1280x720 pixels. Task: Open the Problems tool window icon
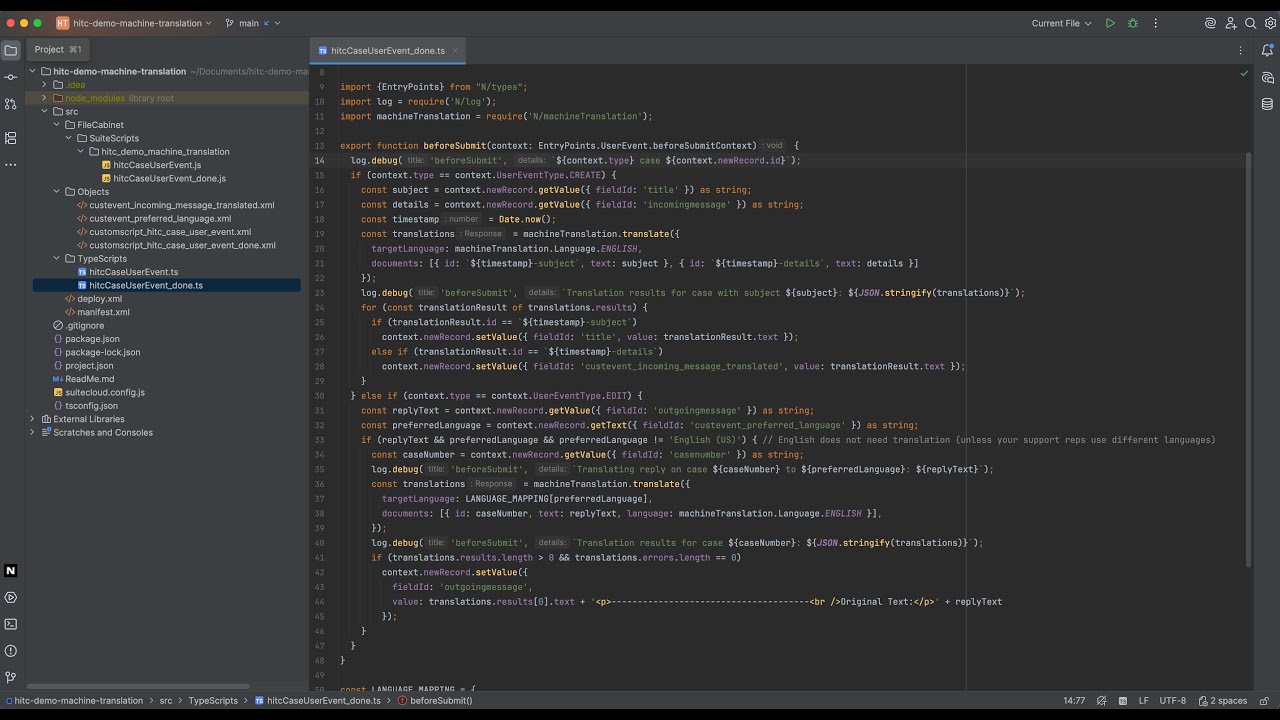(11, 651)
